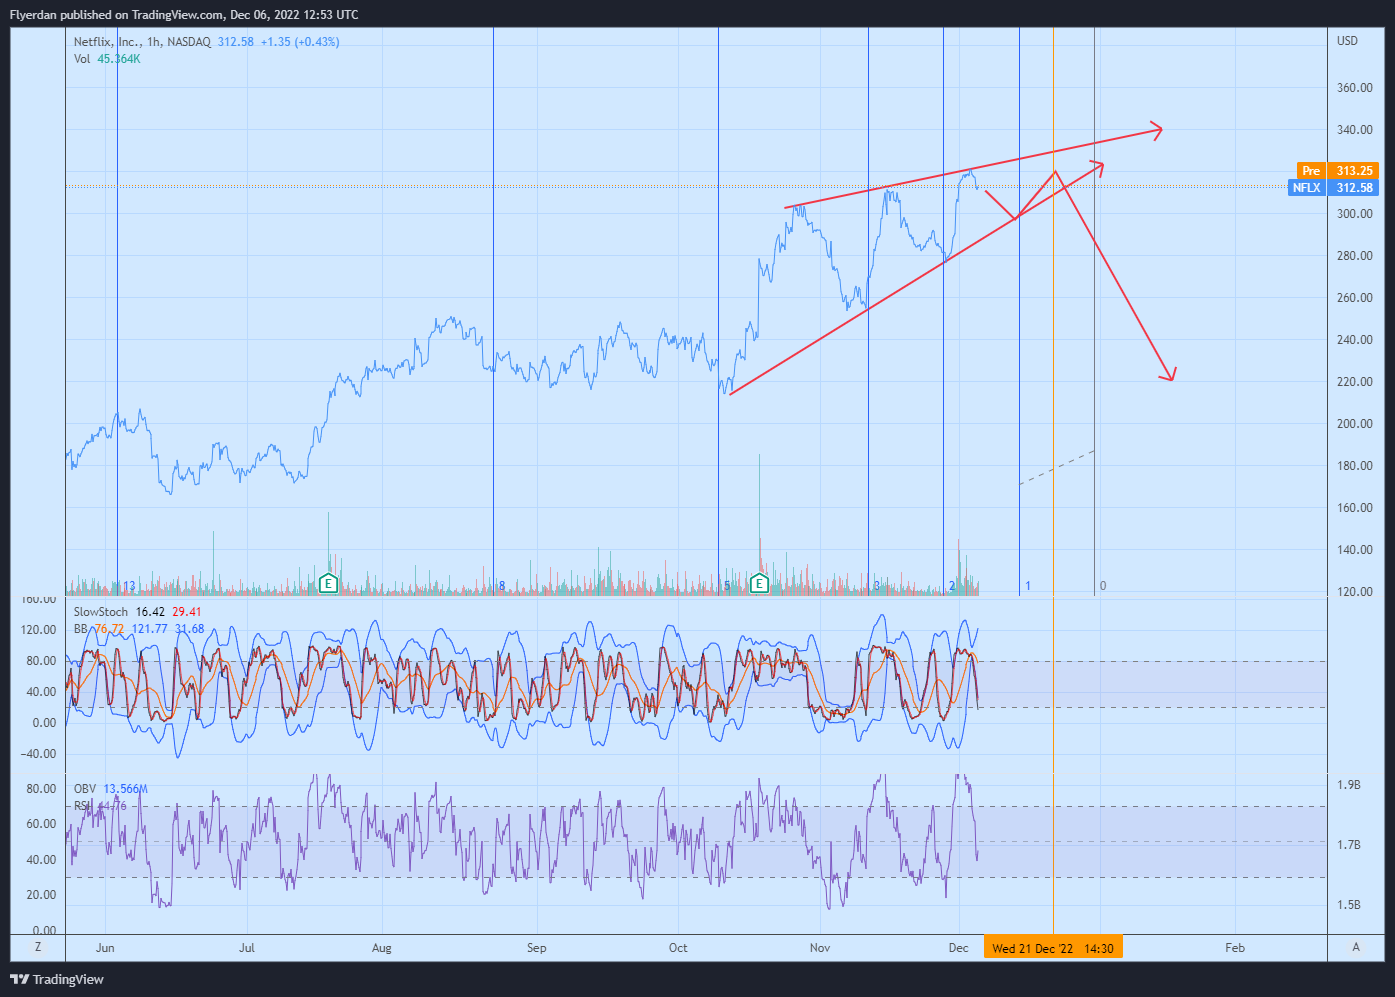1395x997 pixels.
Task: Click the 140.00 price axis label
Action: coord(1355,550)
